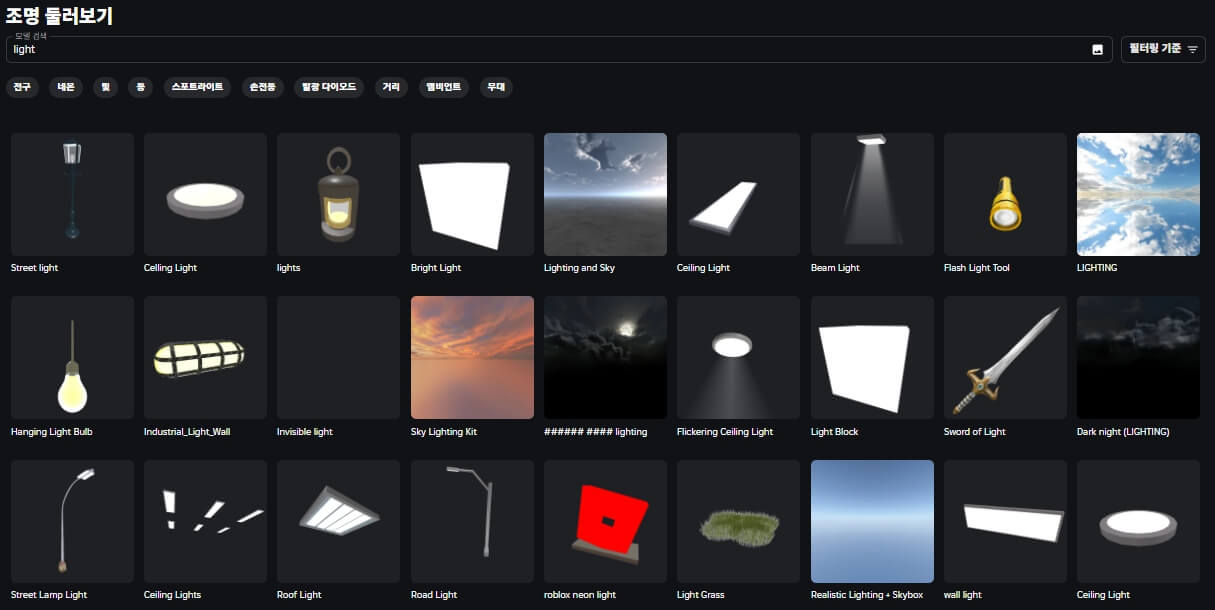Open the flat rectangular Ceiling Light thumbnail
This screenshot has height=610, width=1215.
(x=738, y=194)
